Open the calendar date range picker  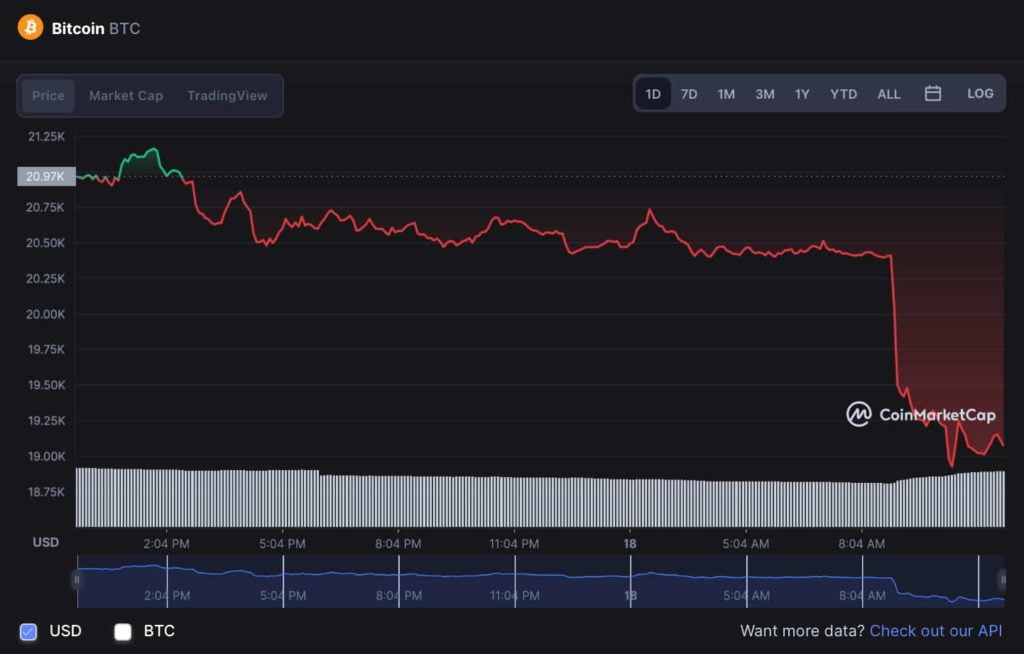[x=933, y=93]
